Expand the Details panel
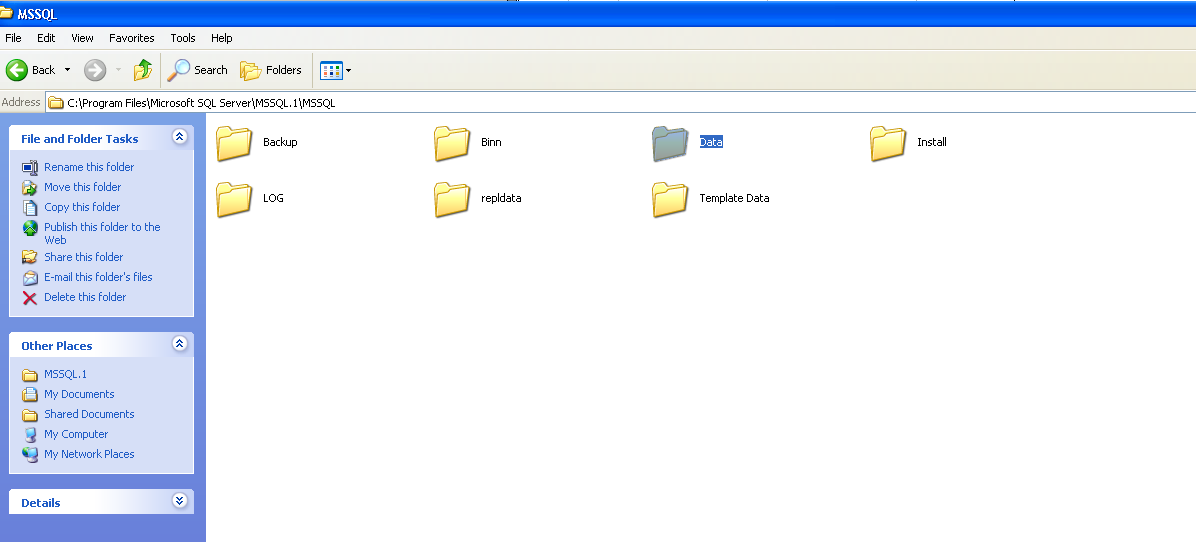1196x542 pixels. pyautogui.click(x=179, y=501)
